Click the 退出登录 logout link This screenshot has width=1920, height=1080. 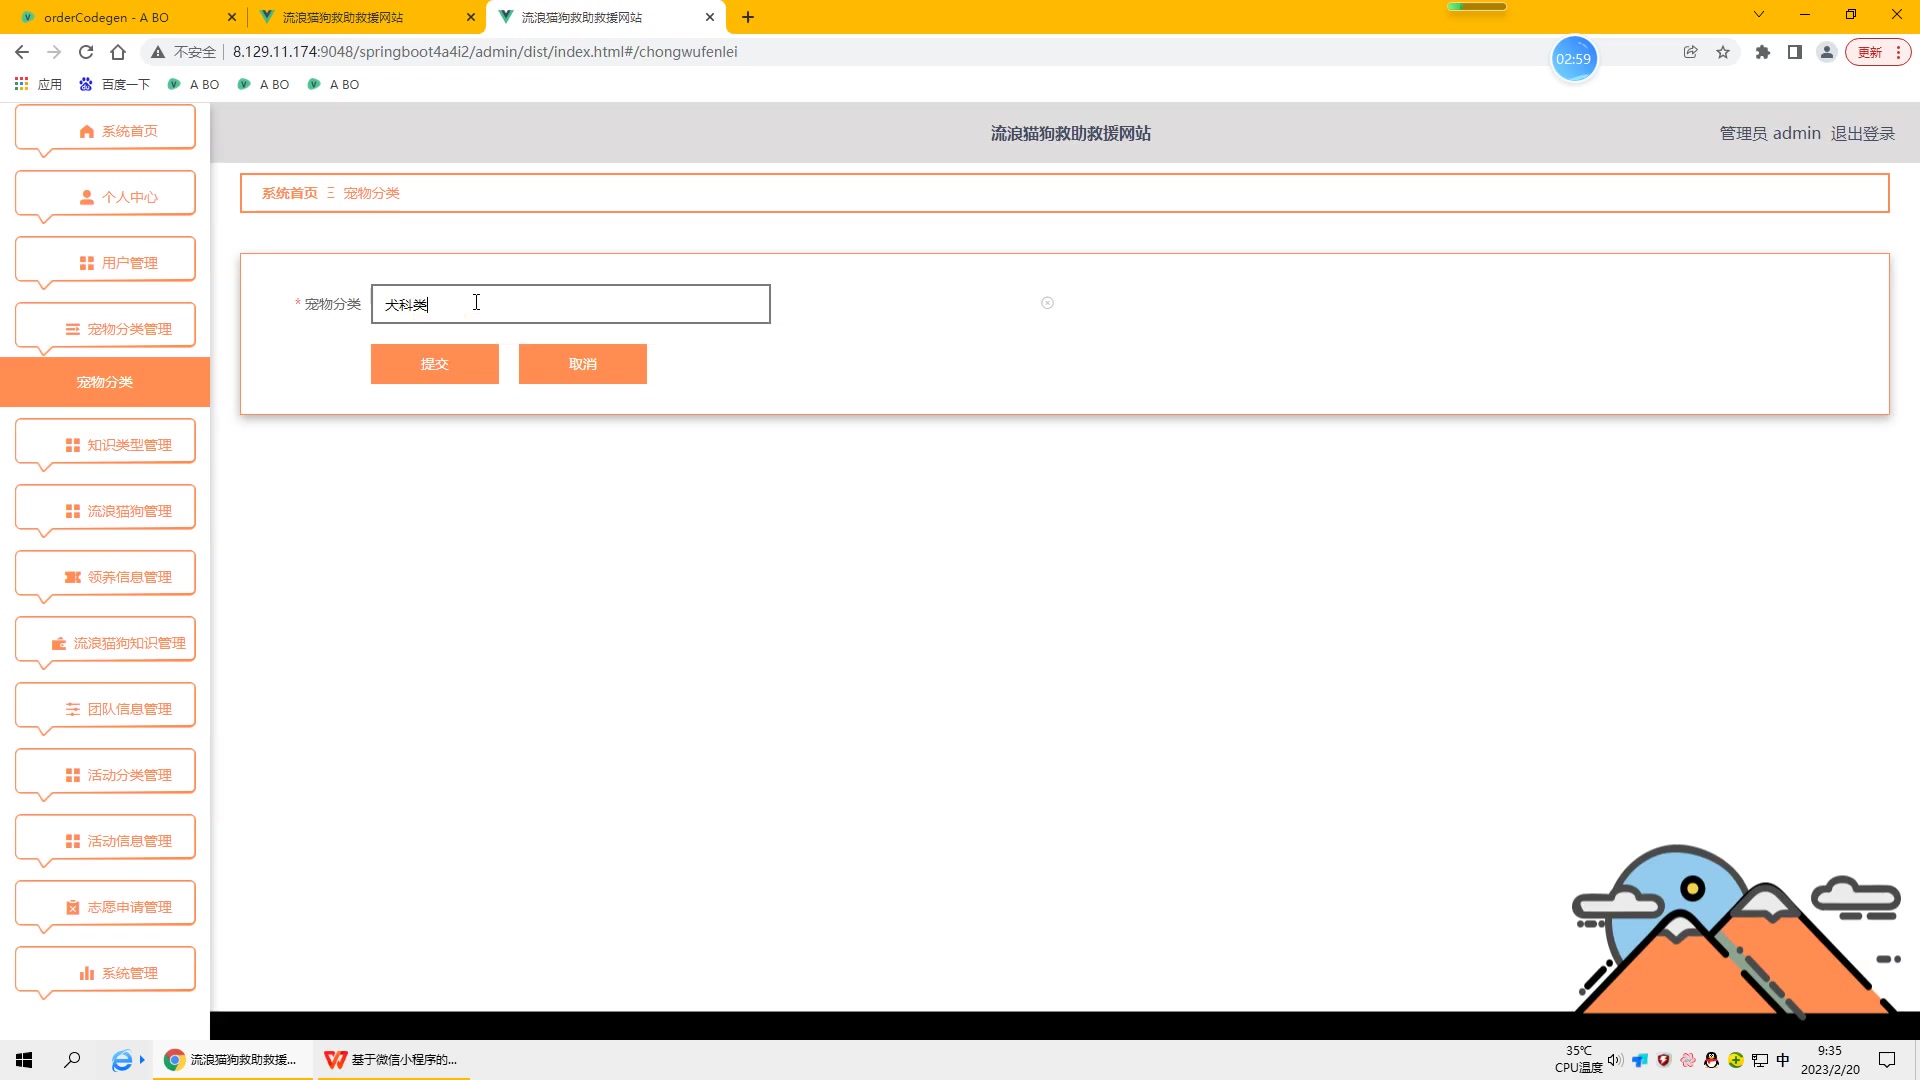point(1862,133)
